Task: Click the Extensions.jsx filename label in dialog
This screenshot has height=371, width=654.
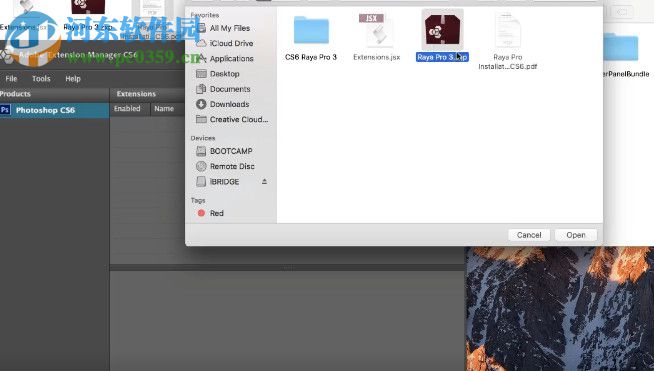Action: (376, 57)
